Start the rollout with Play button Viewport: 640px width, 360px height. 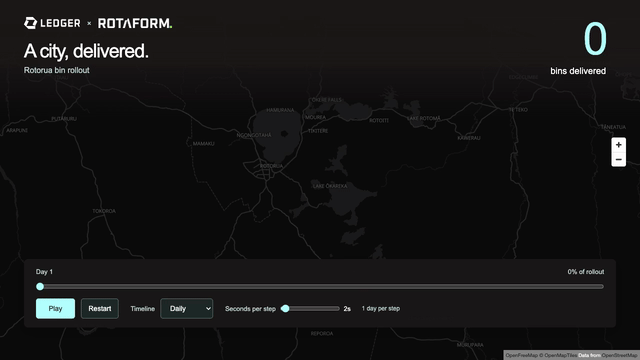click(x=56, y=309)
